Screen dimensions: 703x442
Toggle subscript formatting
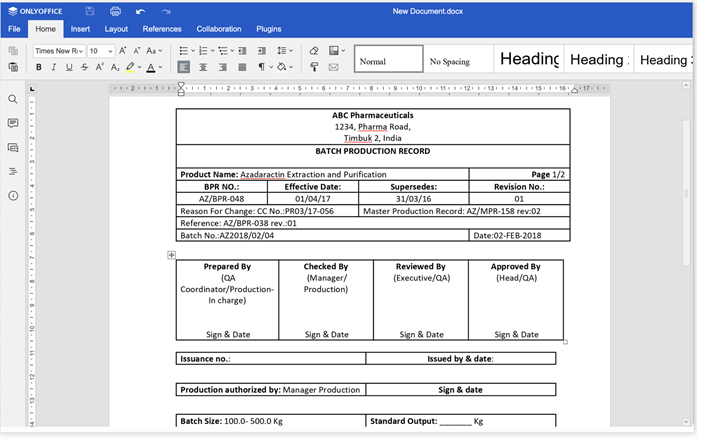click(x=115, y=67)
